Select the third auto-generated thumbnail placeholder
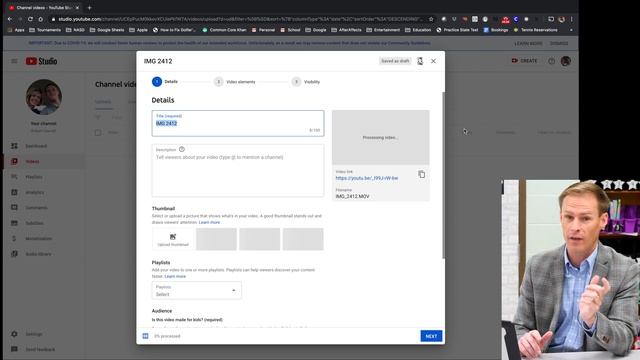This screenshot has width=640, height=360. click(x=303, y=239)
